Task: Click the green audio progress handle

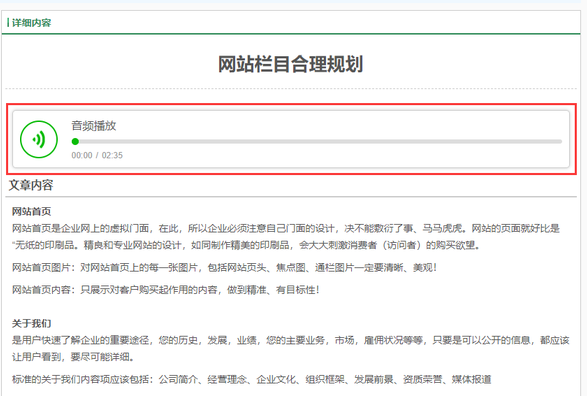Action: coord(75,142)
